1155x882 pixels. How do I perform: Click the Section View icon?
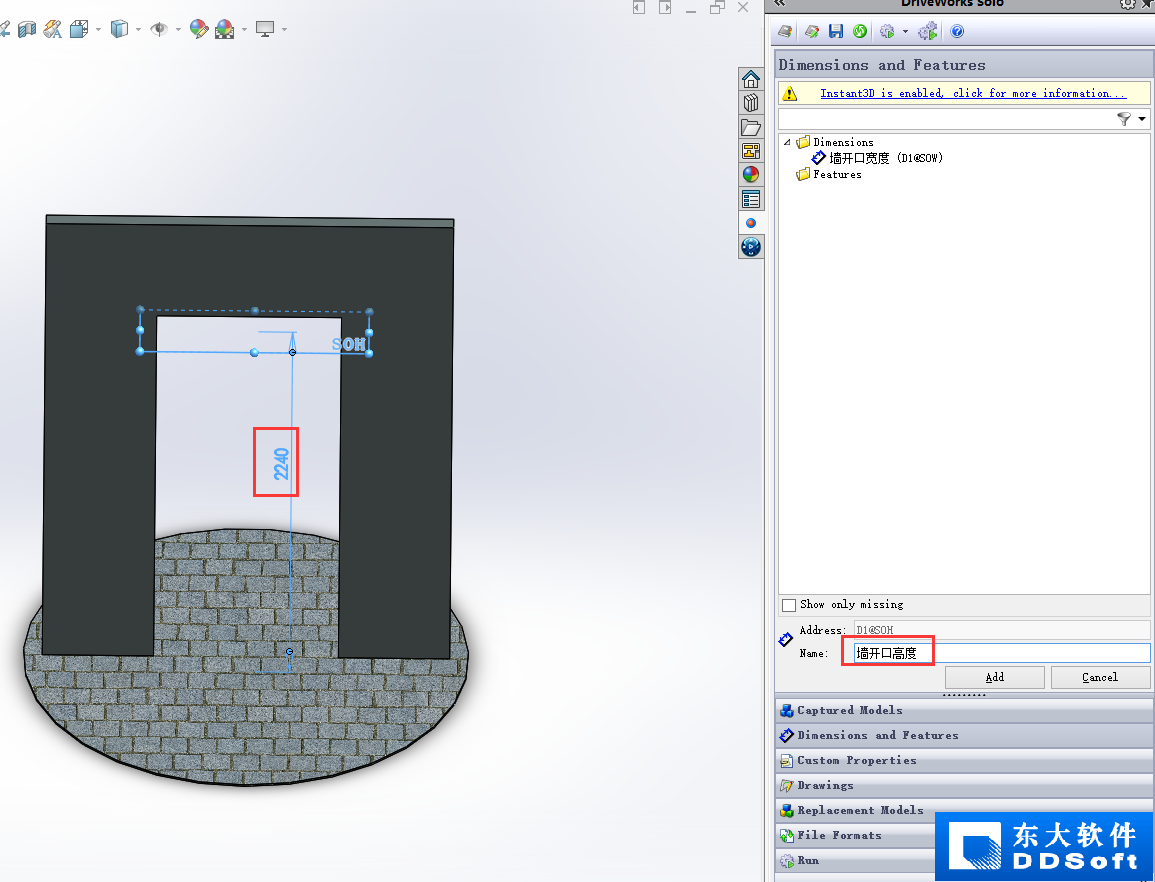27,29
